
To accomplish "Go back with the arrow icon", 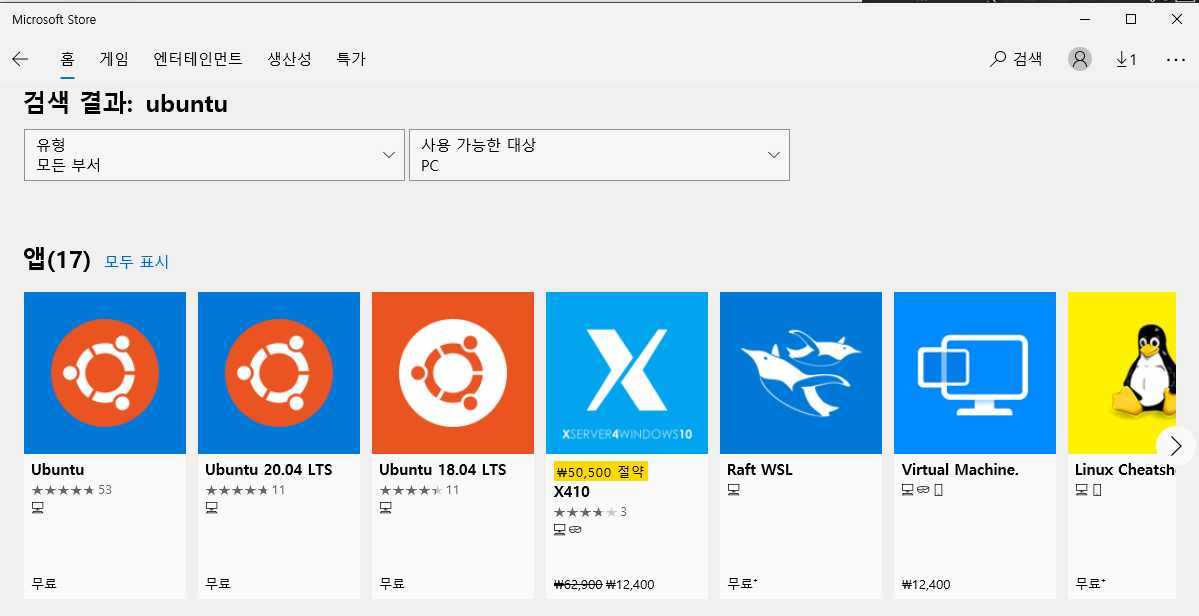I will pyautogui.click(x=21, y=59).
